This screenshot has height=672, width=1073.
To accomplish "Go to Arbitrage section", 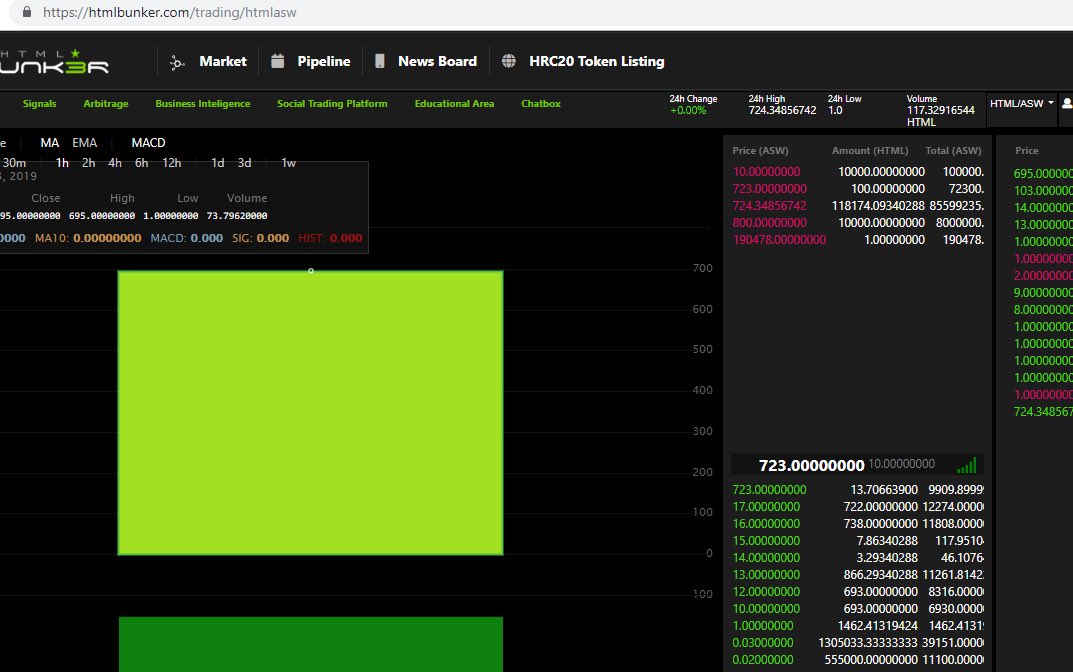I will coord(105,103).
